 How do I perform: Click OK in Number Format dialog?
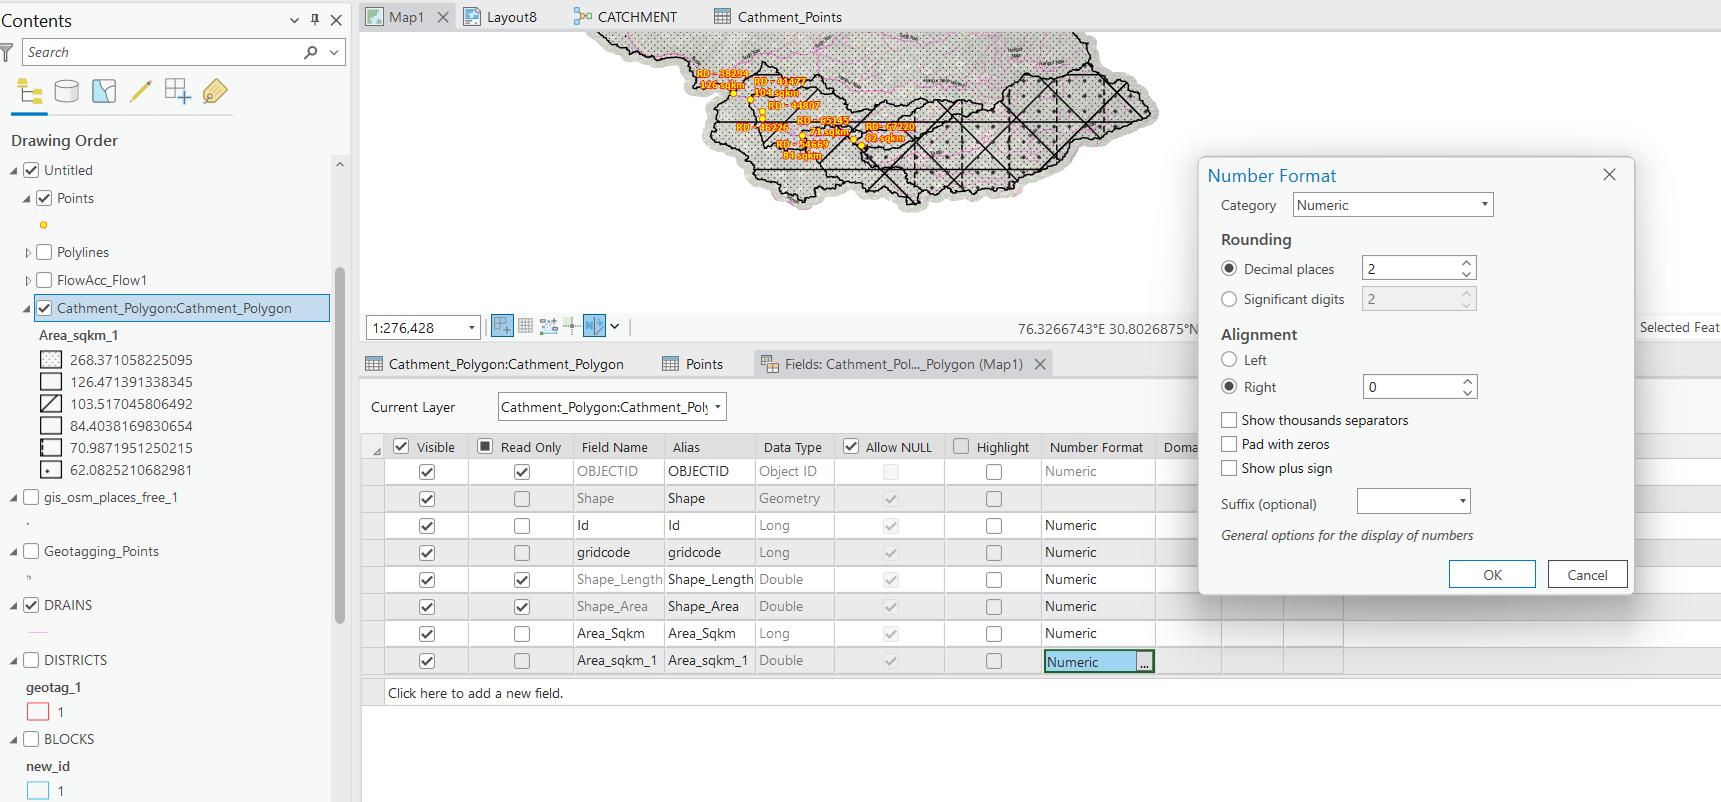pos(1491,575)
